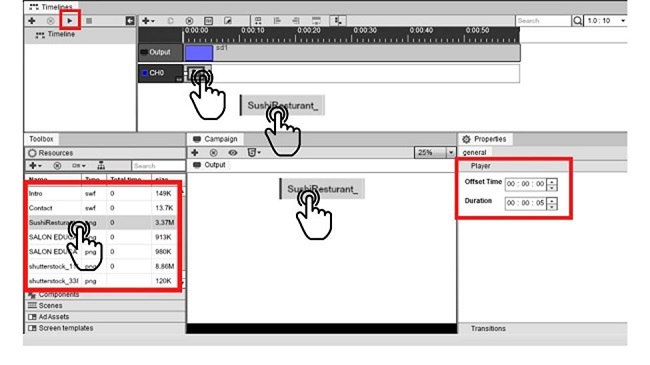The width and height of the screenshot is (650, 365).
Task: Click the Offset Time spinner arrows
Action: 552,184
